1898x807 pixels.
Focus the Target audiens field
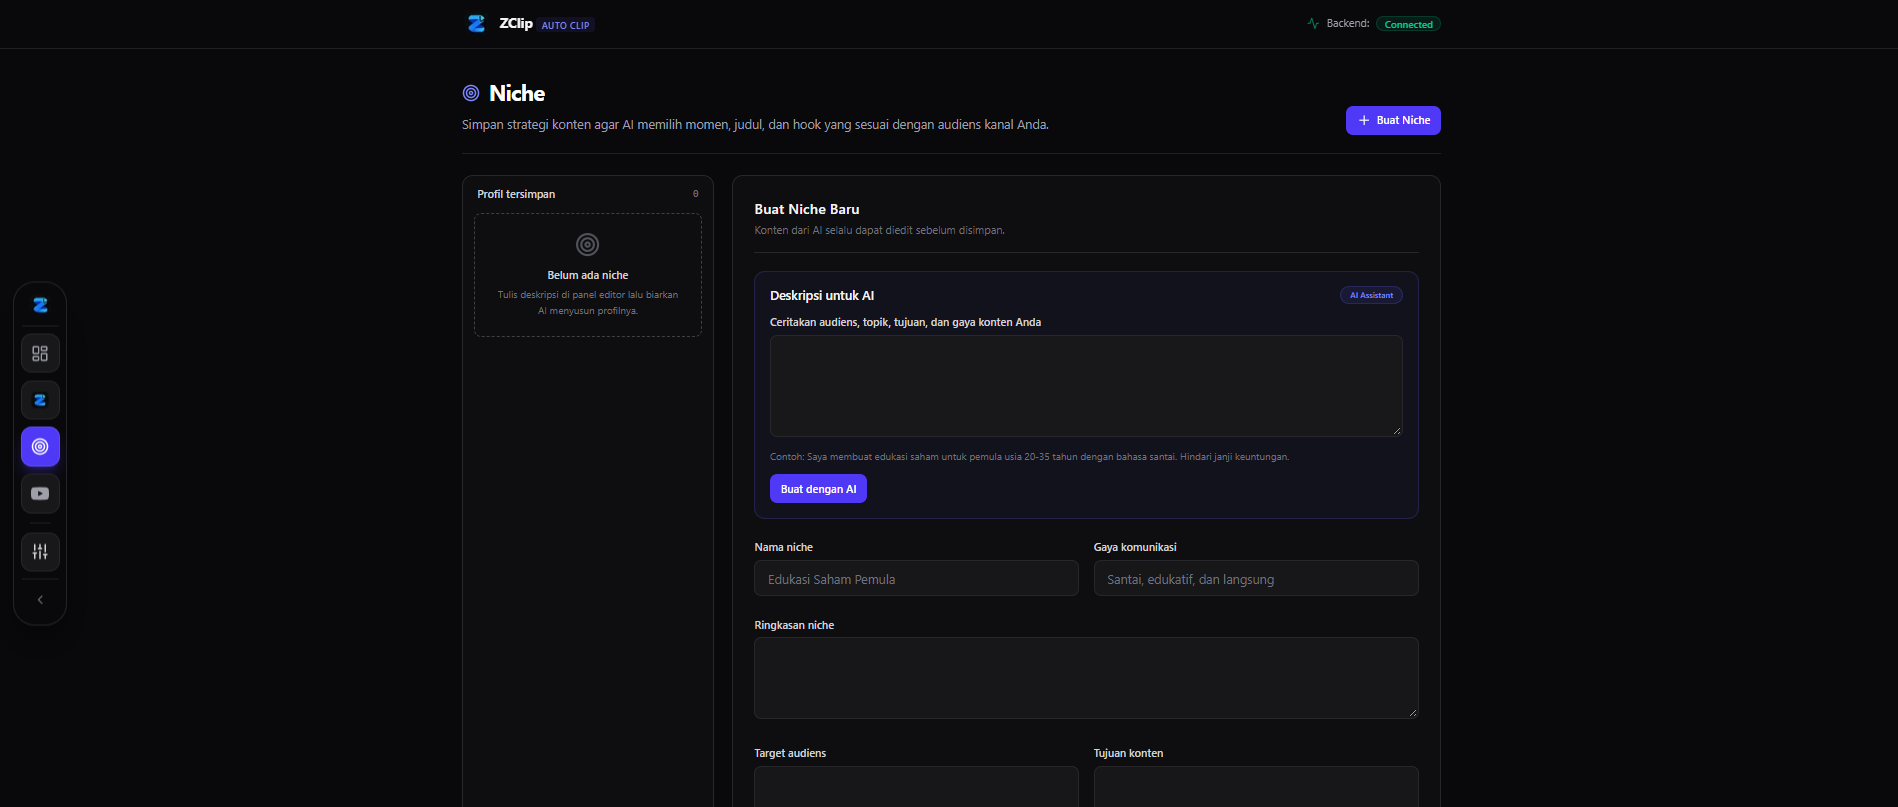pyautogui.click(x=916, y=786)
